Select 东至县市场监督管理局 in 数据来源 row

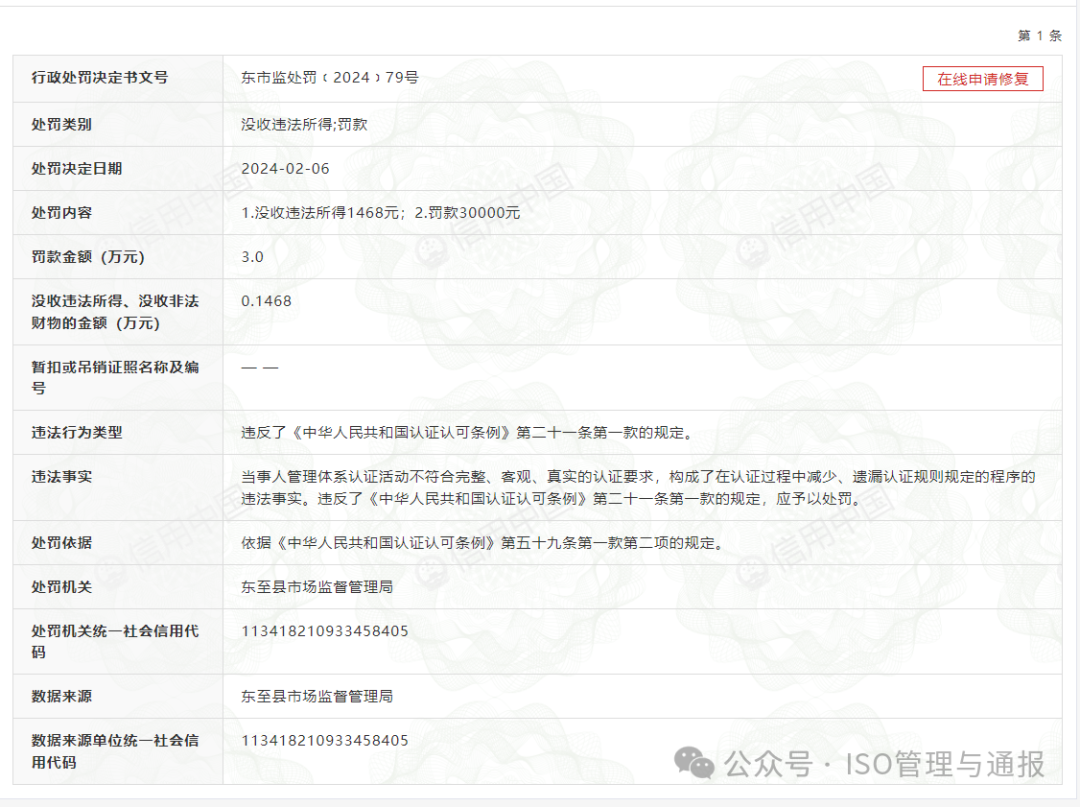tap(317, 696)
